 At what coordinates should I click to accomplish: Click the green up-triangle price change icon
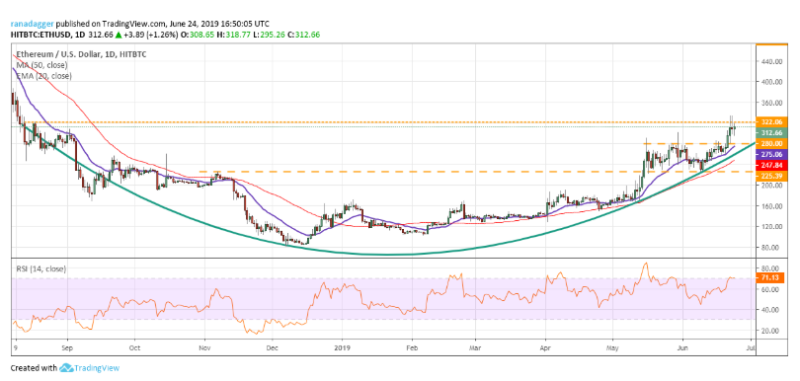[118, 34]
